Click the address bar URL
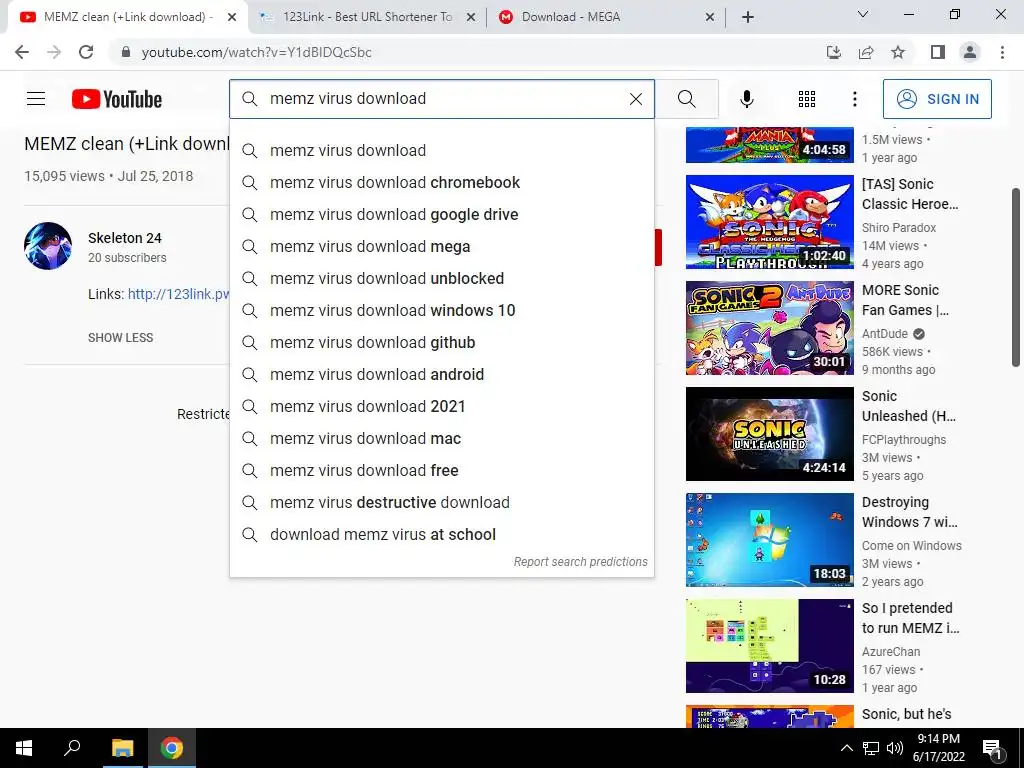 click(x=256, y=52)
